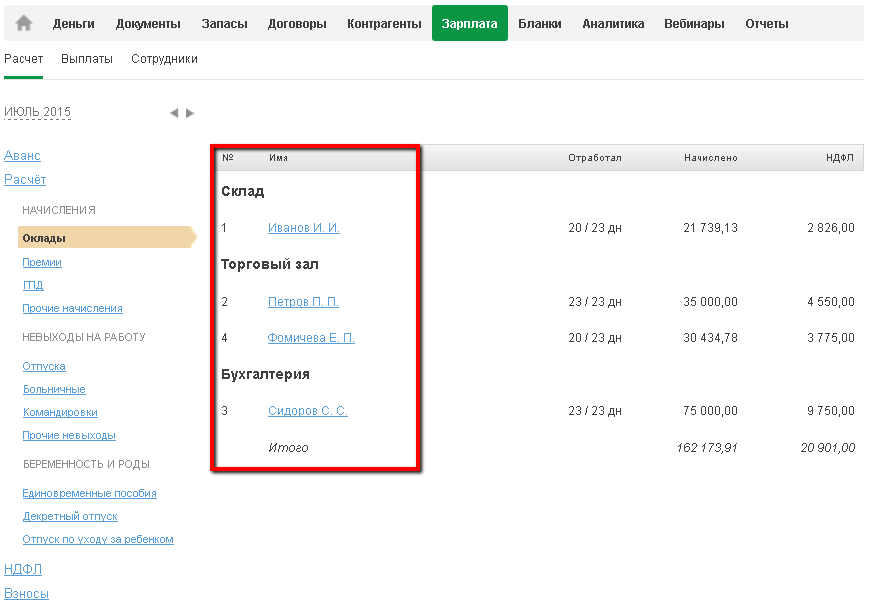Open the Отчеты menu
Viewport: 874px width, 607px height.
(766, 23)
